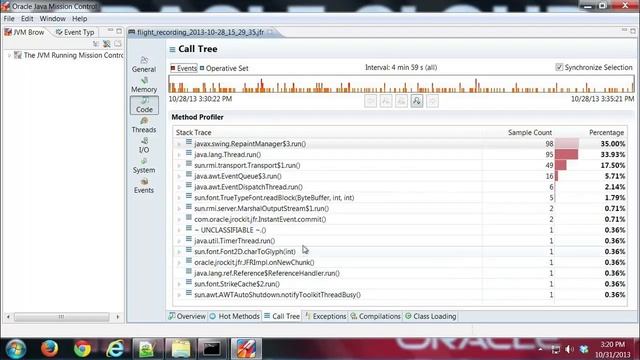Screen dimensions: 640x360
Task: Expand sun.rmi.transport.Transport$1.run() row
Action: tap(179, 166)
